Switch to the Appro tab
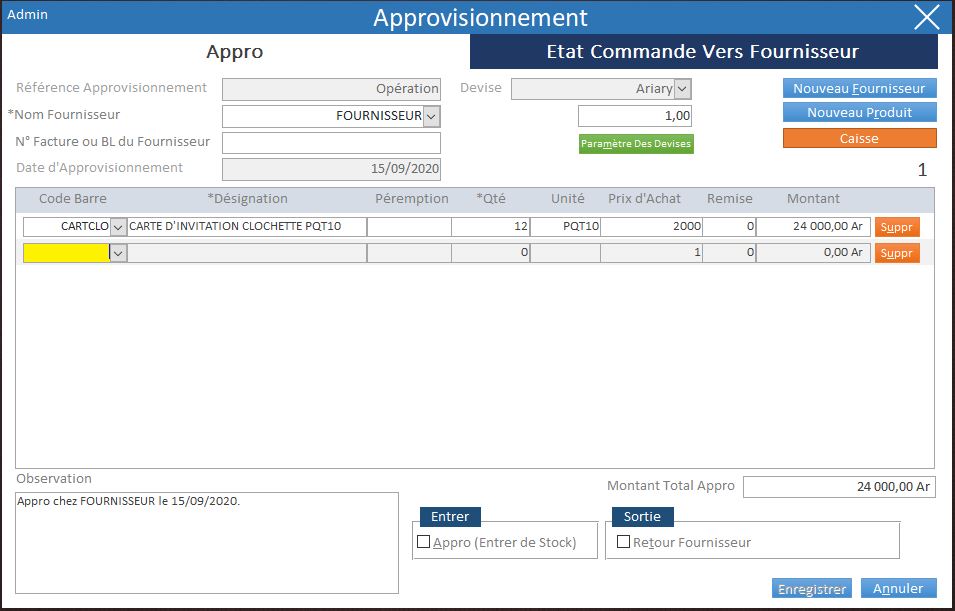This screenshot has width=955, height=611. tap(235, 52)
